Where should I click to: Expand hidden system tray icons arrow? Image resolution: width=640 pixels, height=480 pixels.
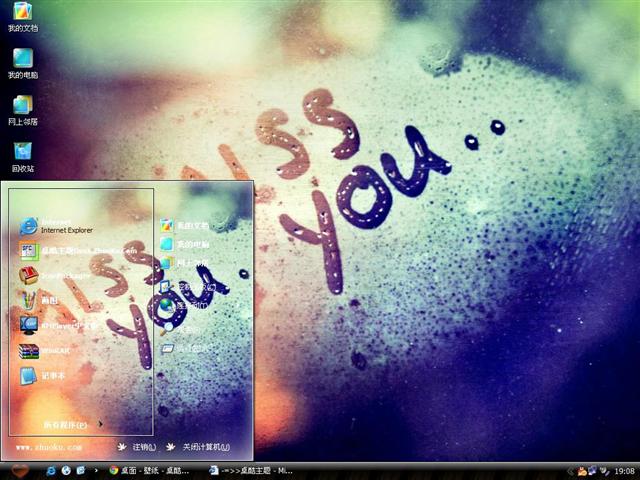click(571, 471)
